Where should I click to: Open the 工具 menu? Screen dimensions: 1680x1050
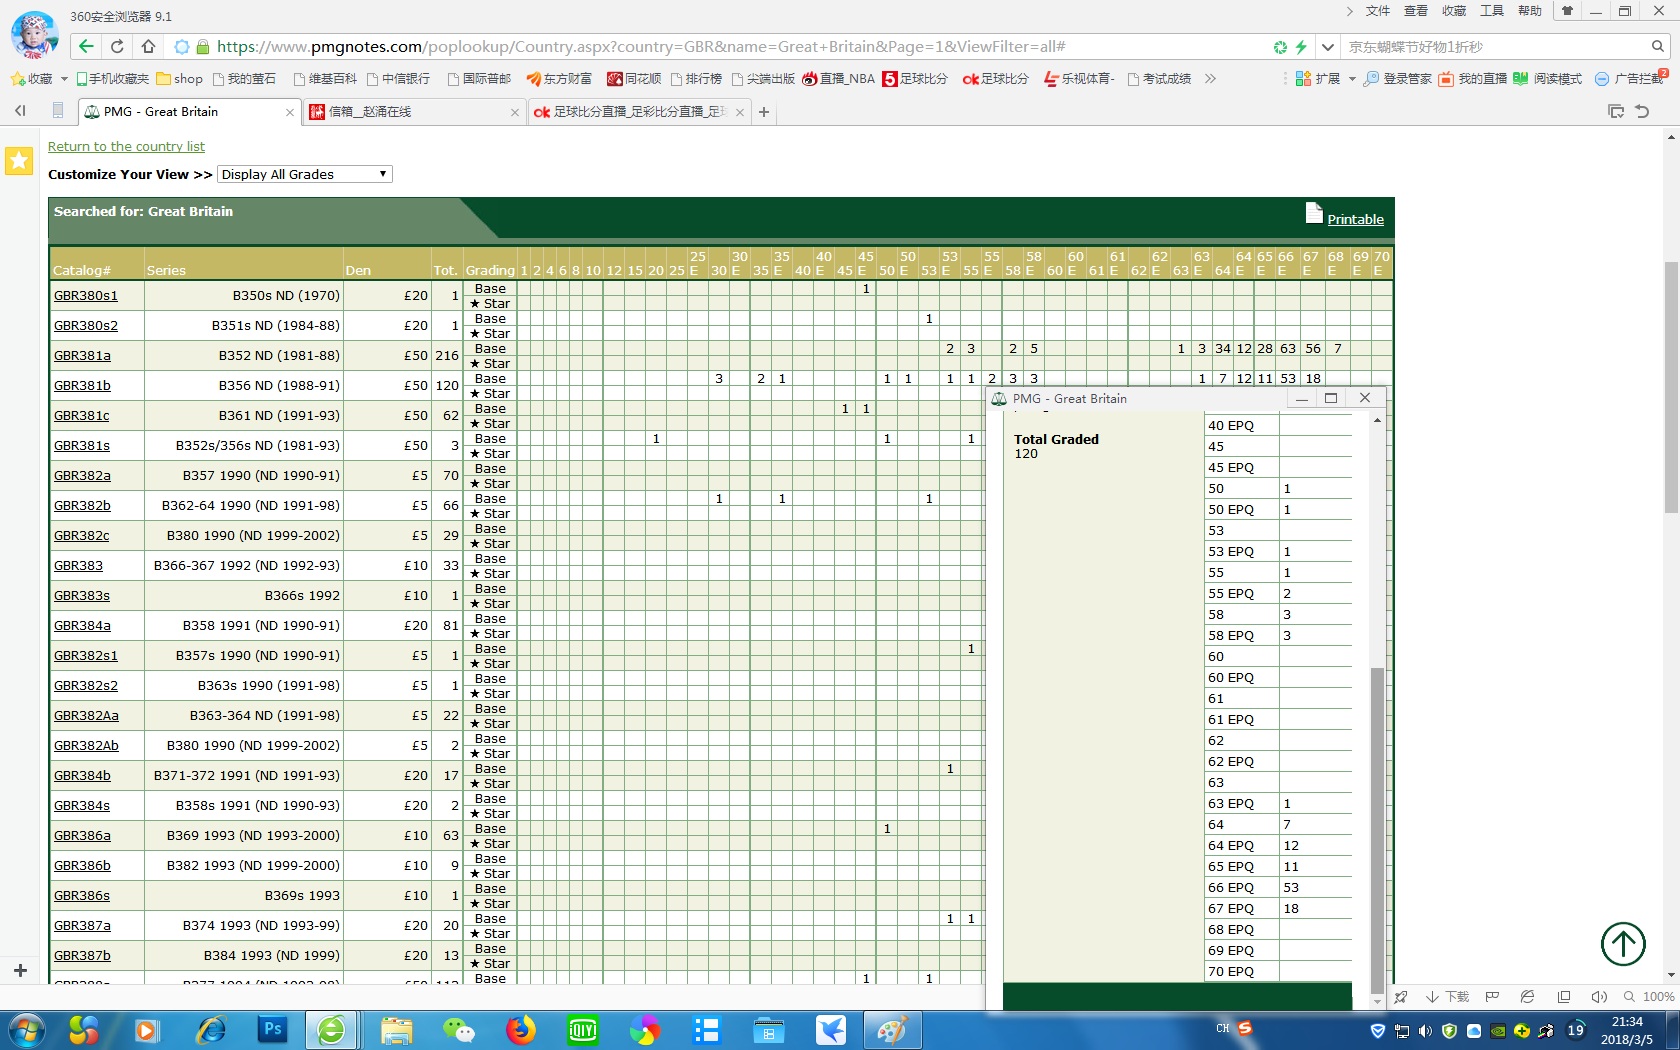tap(1491, 11)
